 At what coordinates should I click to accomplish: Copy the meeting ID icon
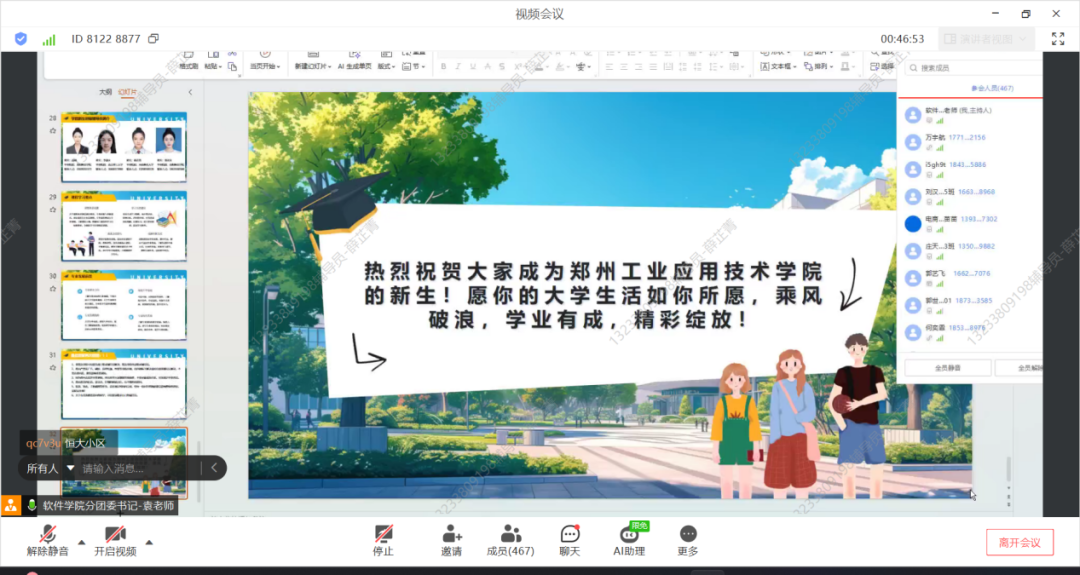(153, 39)
